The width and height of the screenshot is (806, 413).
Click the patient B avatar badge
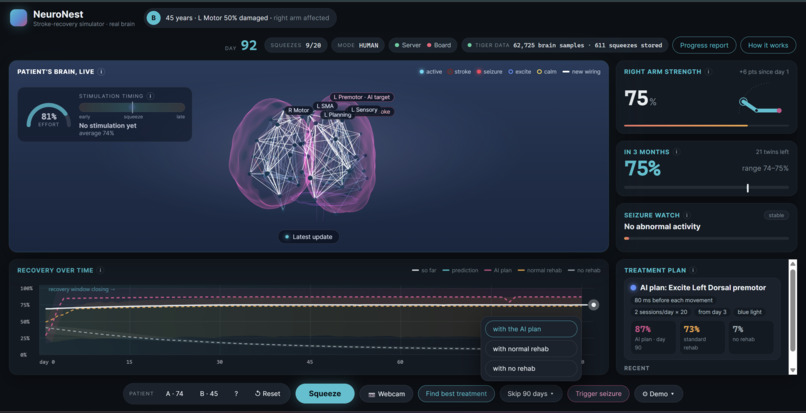[x=153, y=18]
